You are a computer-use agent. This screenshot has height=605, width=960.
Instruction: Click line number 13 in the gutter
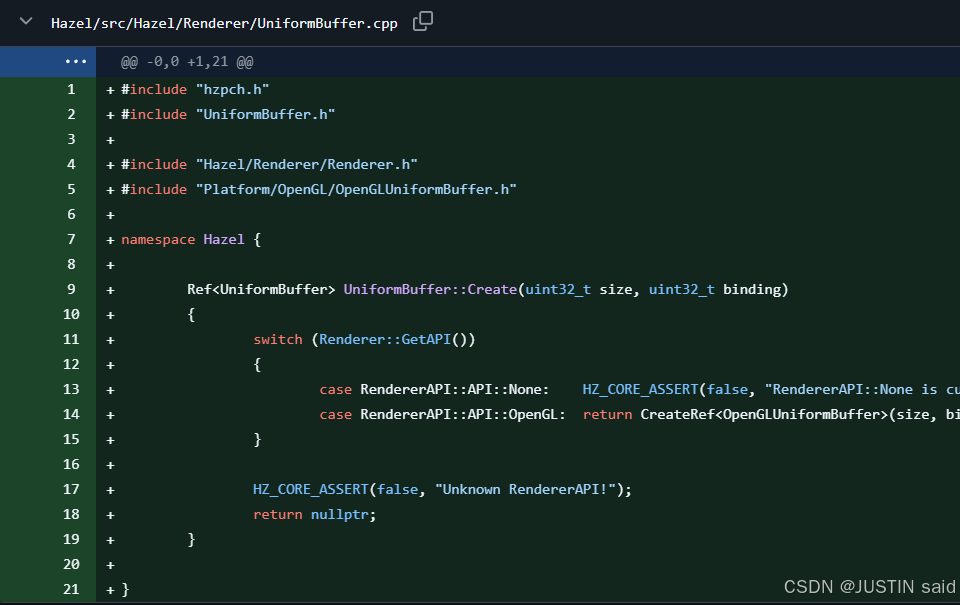coord(71,389)
